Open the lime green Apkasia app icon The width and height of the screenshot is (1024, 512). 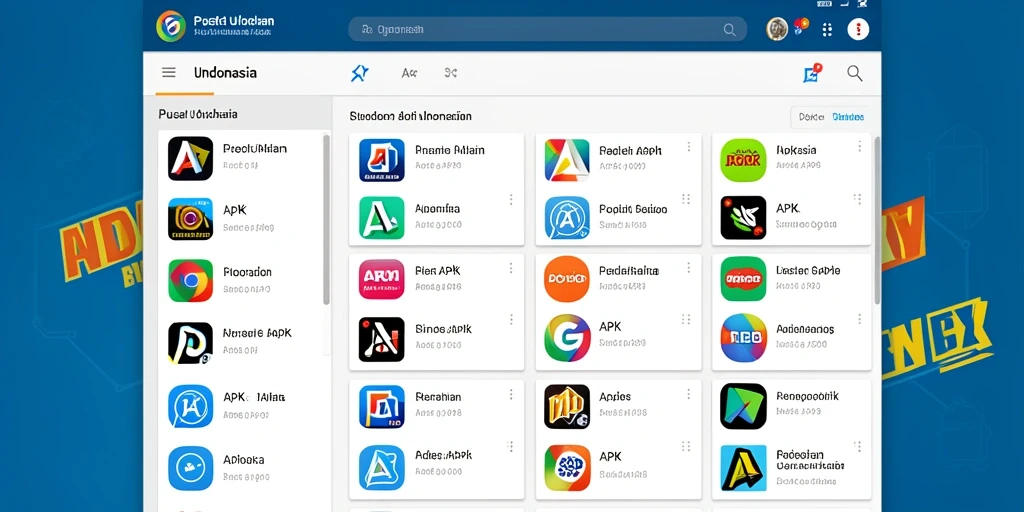coord(743,160)
